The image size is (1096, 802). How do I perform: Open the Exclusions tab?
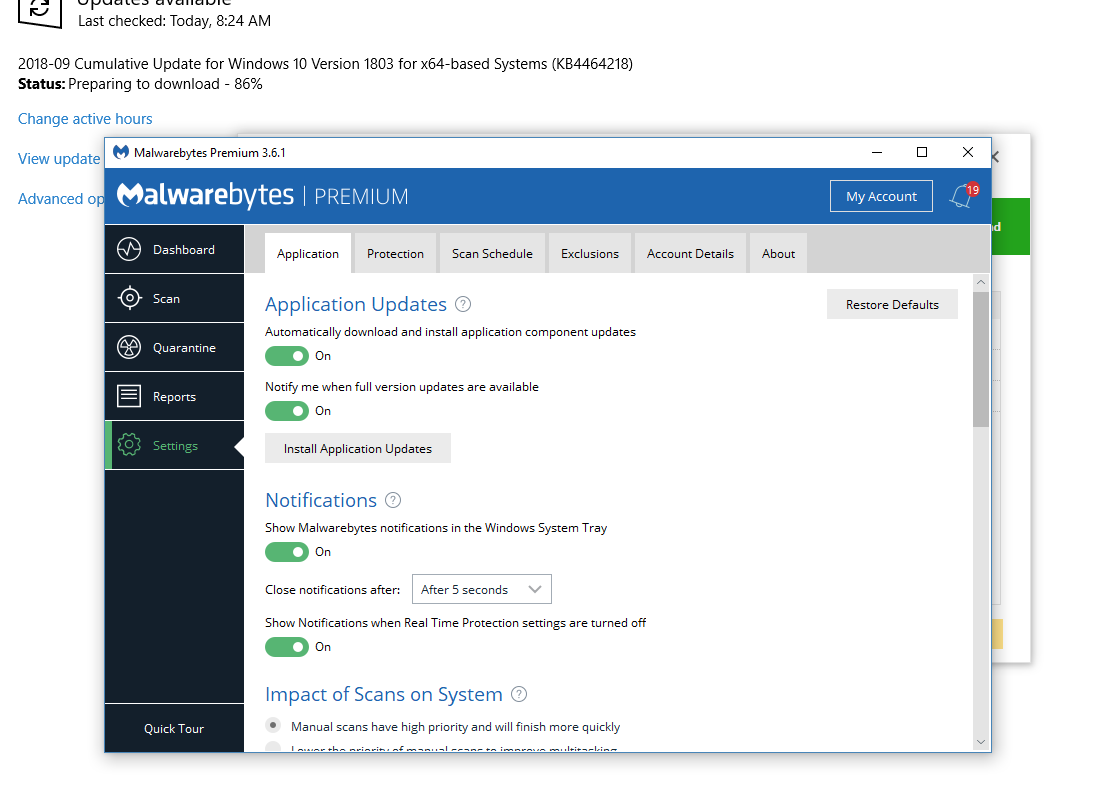[589, 253]
